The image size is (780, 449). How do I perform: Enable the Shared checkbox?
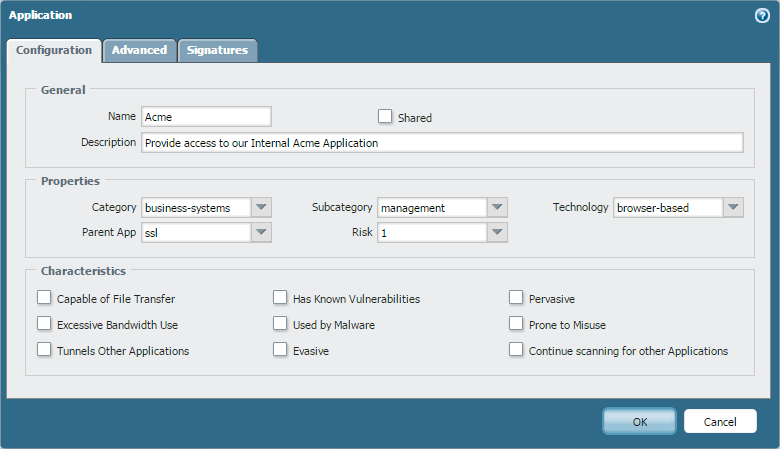tap(385, 116)
